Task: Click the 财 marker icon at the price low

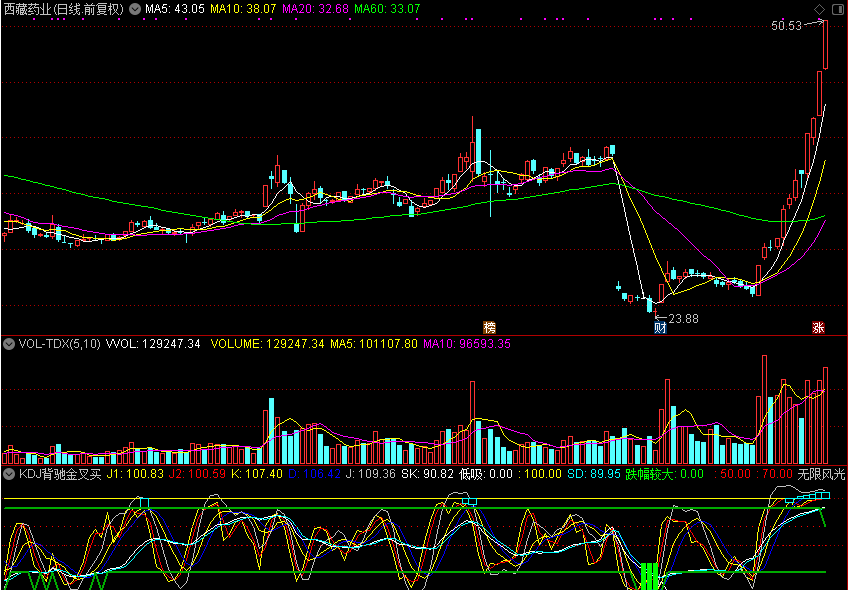Action: click(x=660, y=327)
